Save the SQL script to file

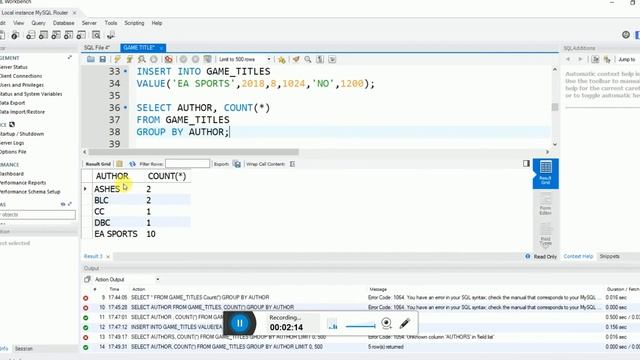click(x=103, y=60)
